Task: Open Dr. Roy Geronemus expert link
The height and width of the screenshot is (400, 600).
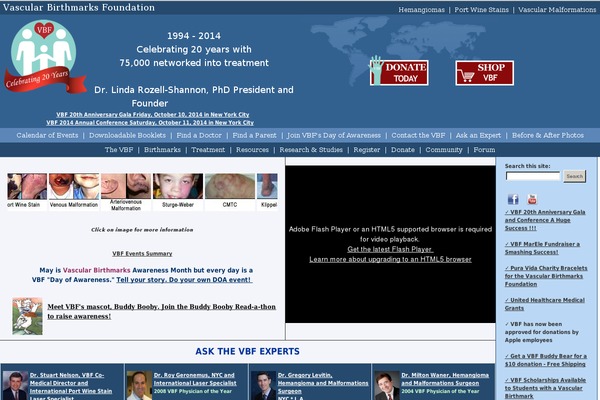Action: pos(195,379)
